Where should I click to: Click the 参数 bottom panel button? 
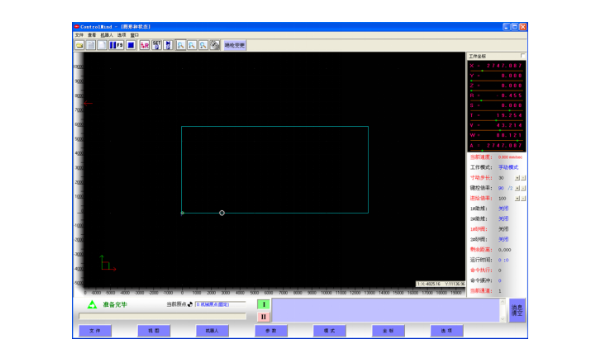tap(271, 331)
